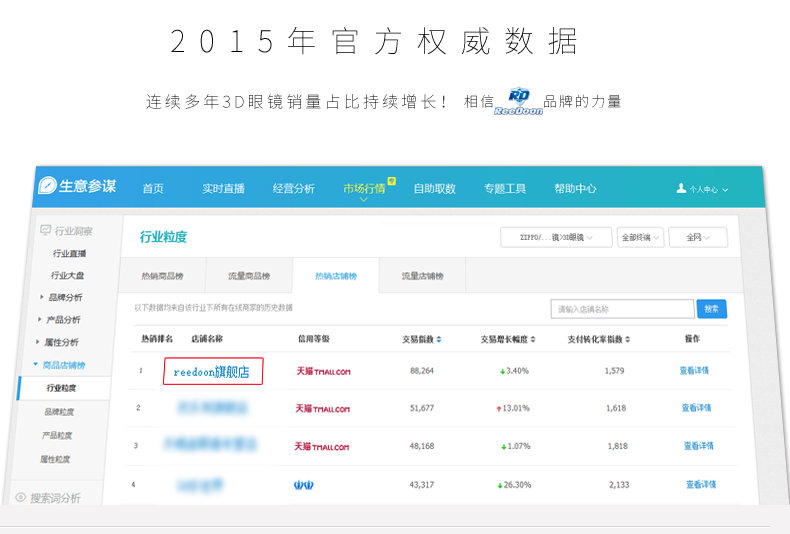Click the 请输入店铺名称 search field
Viewport: 790px width, 534px height.
[623, 309]
